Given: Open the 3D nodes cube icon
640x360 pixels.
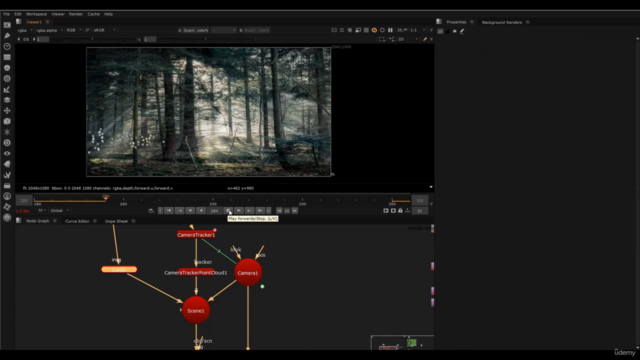Looking at the screenshot, I should click(7, 121).
